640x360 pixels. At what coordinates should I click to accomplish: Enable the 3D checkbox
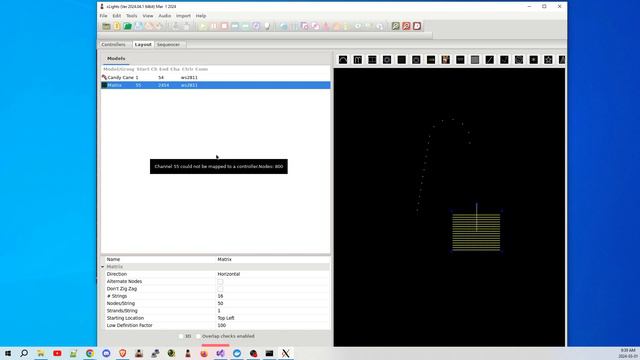coord(181,336)
